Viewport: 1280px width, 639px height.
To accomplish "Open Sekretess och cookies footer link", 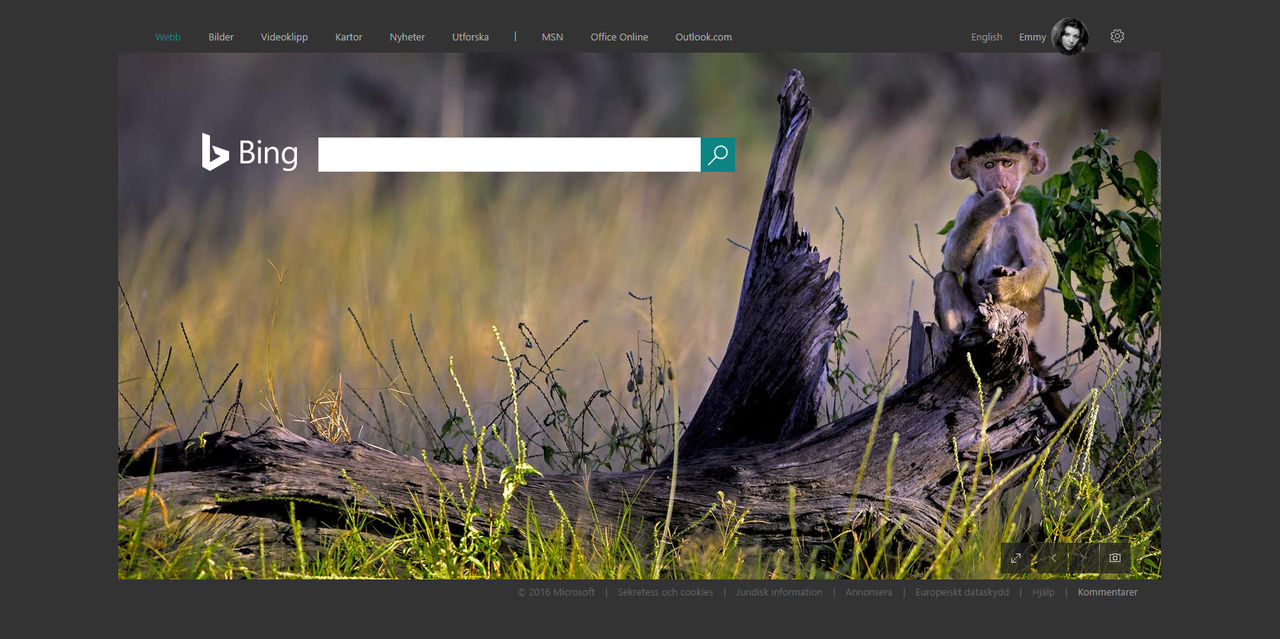I will pyautogui.click(x=665, y=592).
